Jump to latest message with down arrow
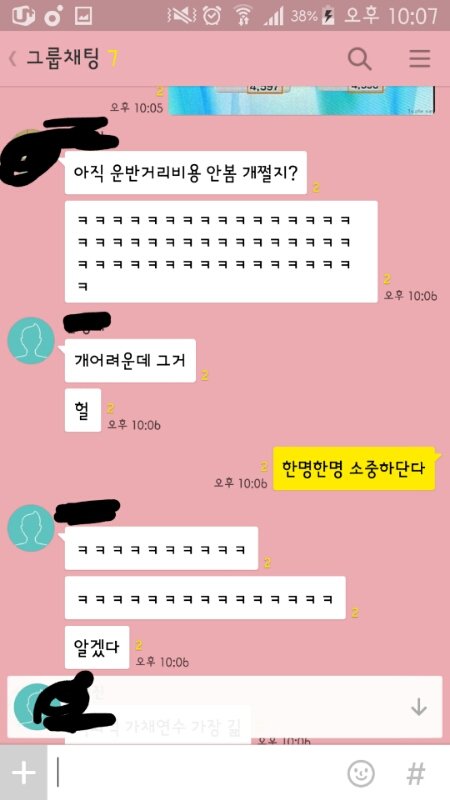Viewport: 450px width, 800px height. 418,707
